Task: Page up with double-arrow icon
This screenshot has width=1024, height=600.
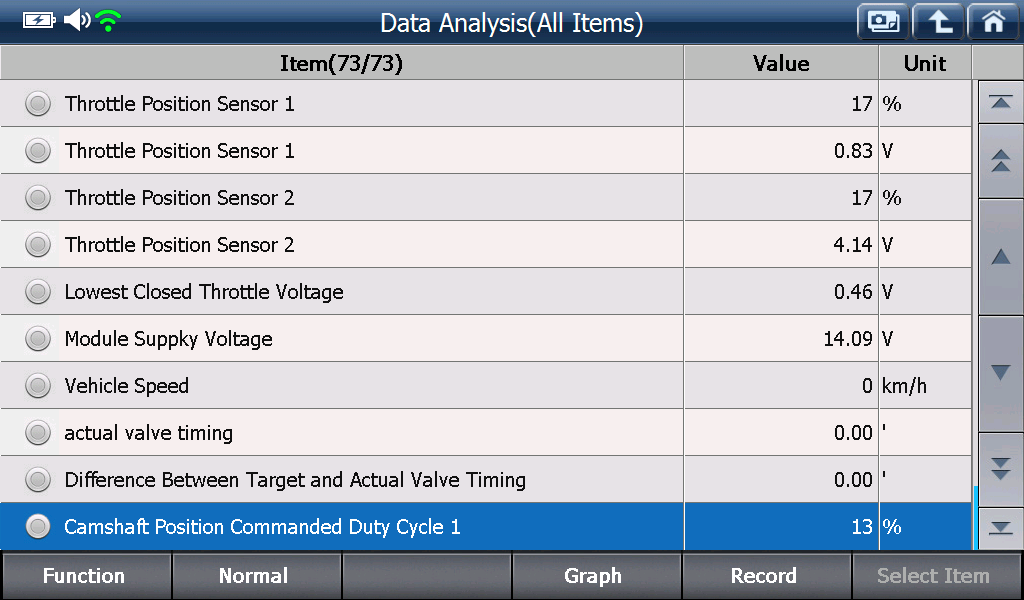Action: pyautogui.click(x=1000, y=161)
